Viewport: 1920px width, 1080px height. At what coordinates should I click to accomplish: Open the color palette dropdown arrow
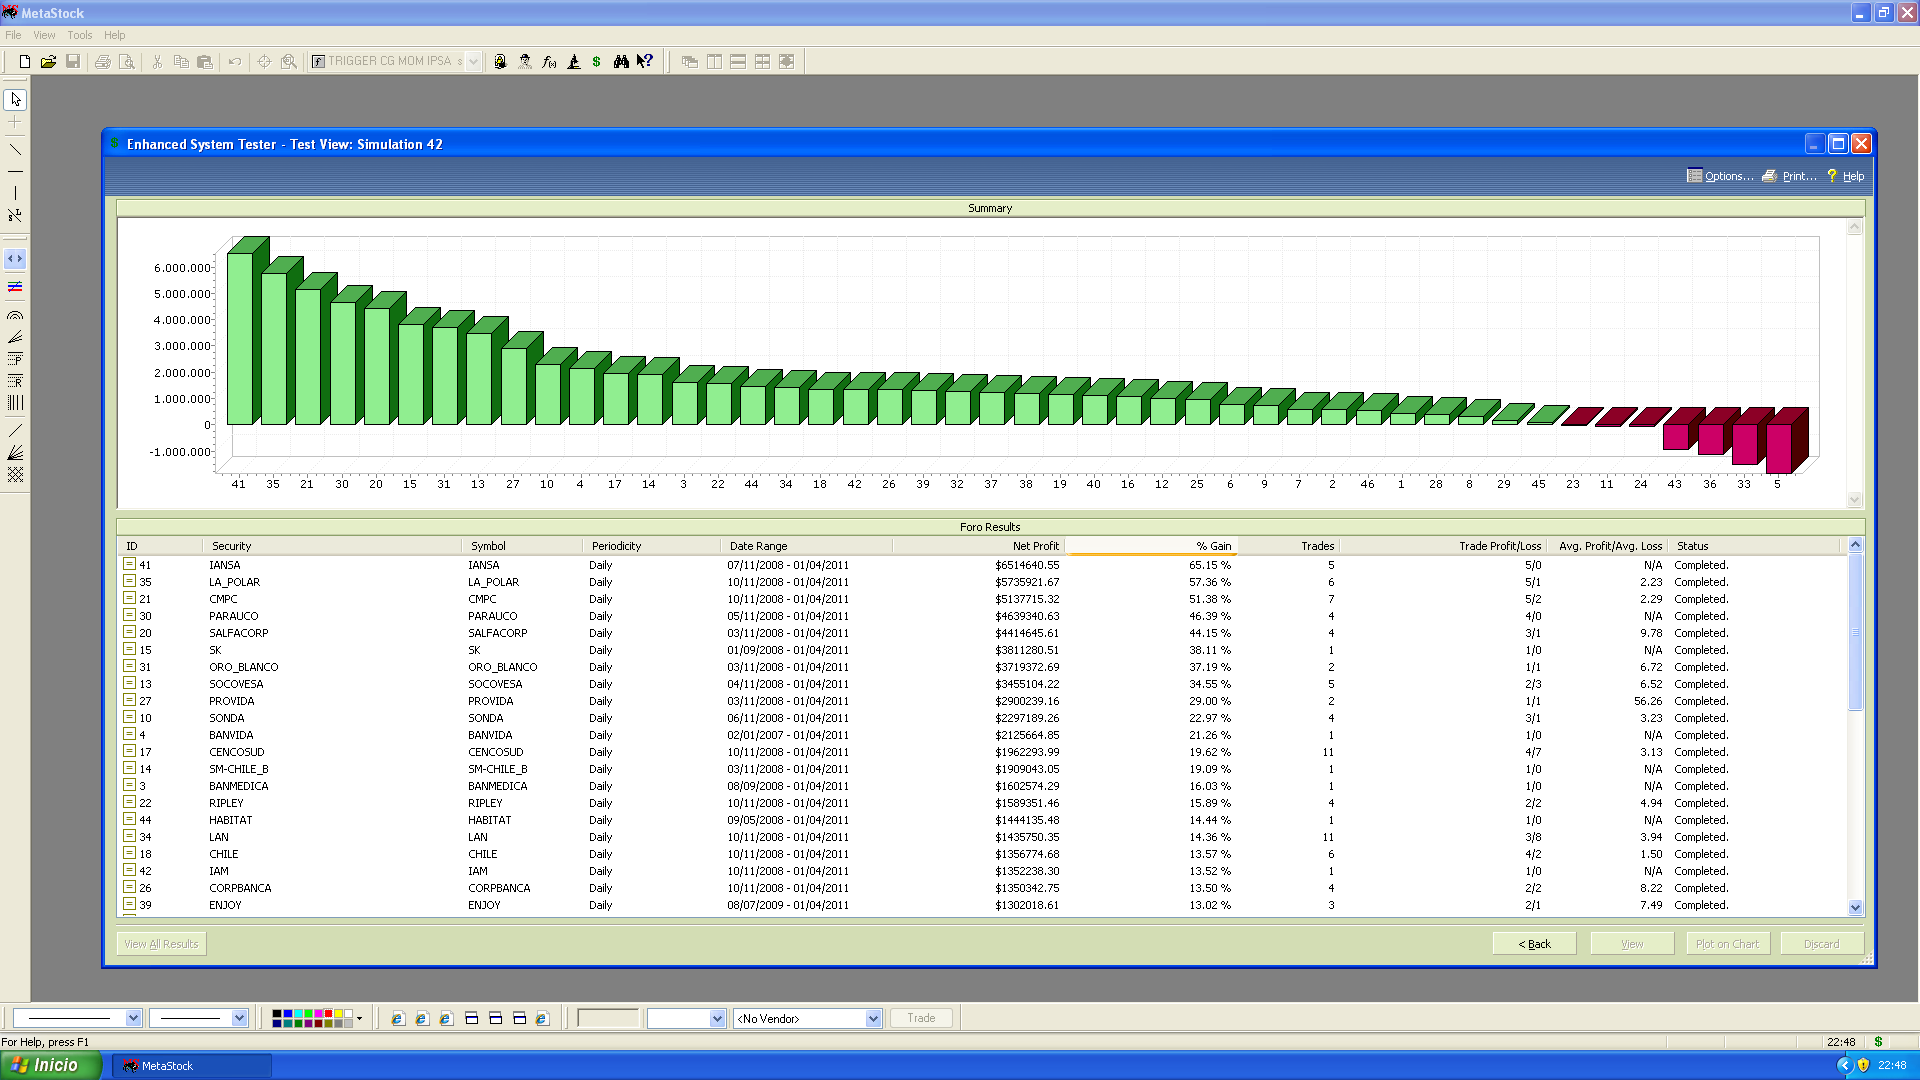360,1018
